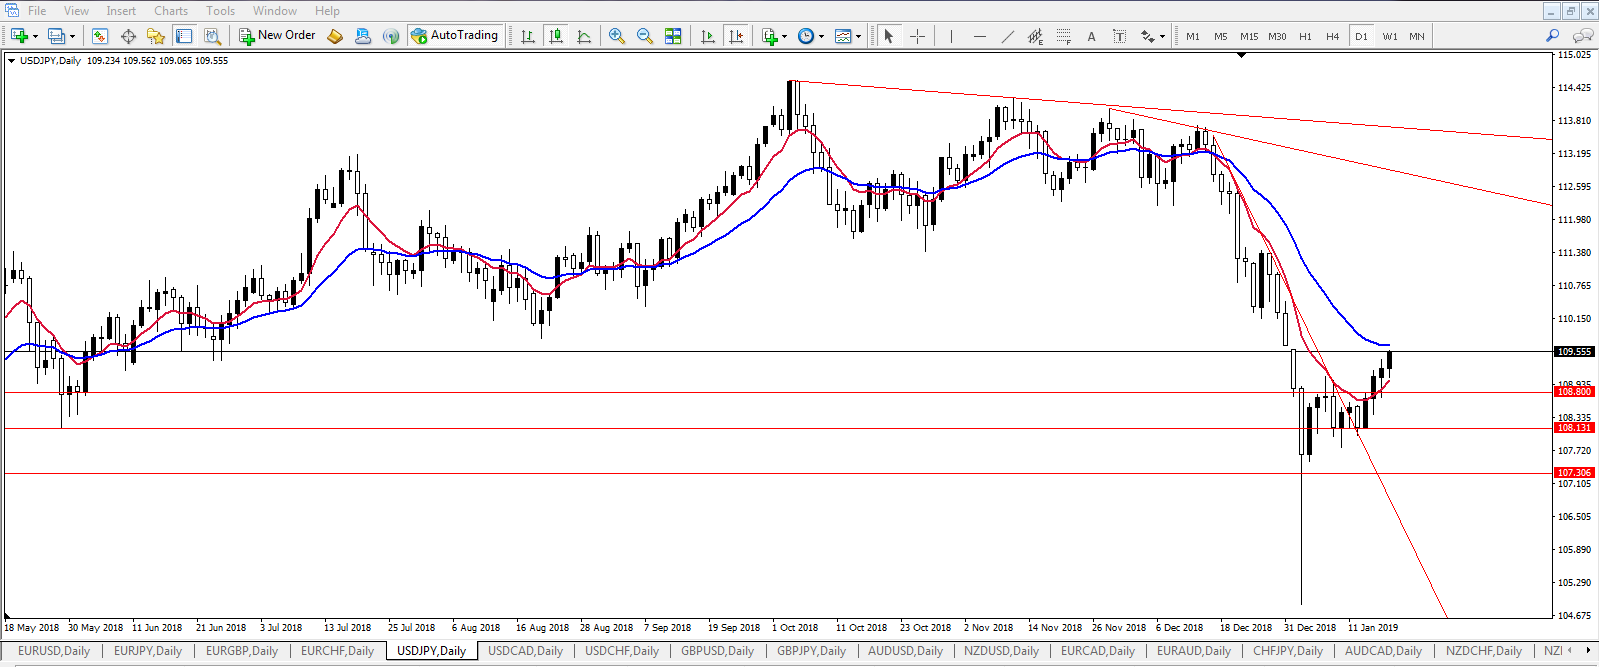Expand the Indicators dropdown arrow
This screenshot has width=1599, height=667.
pos(784,36)
